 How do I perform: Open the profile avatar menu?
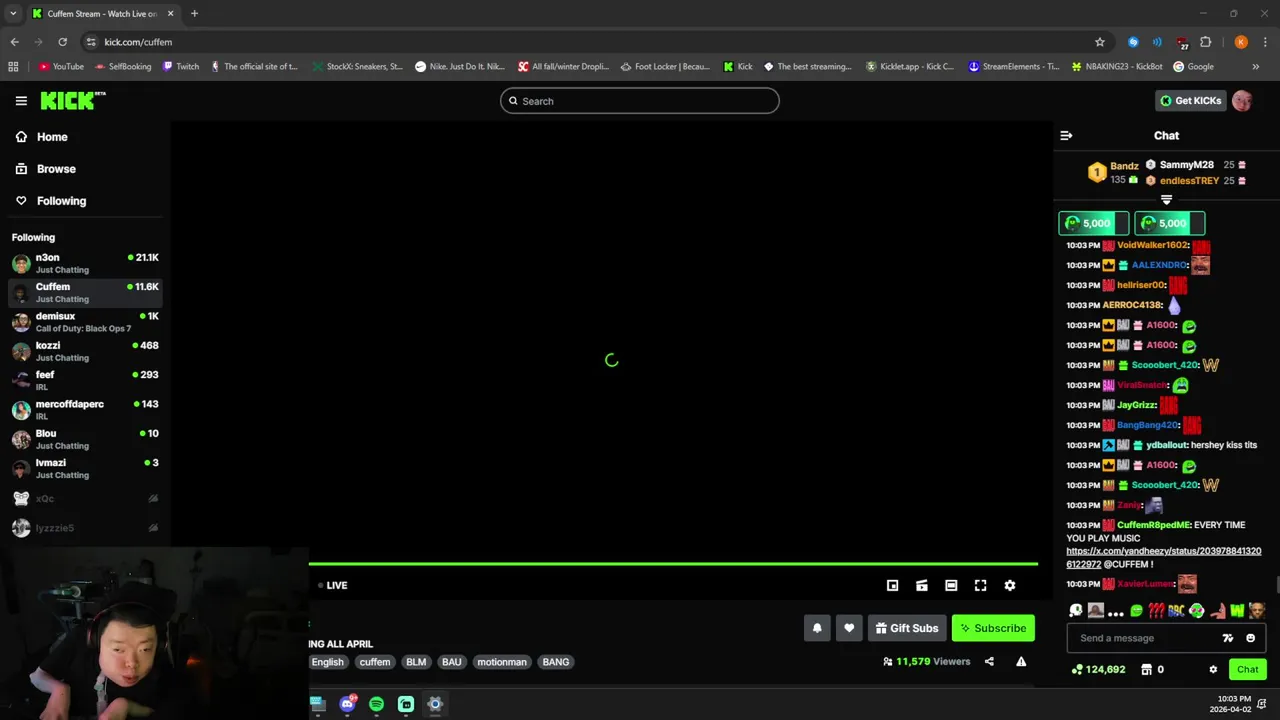click(1242, 101)
